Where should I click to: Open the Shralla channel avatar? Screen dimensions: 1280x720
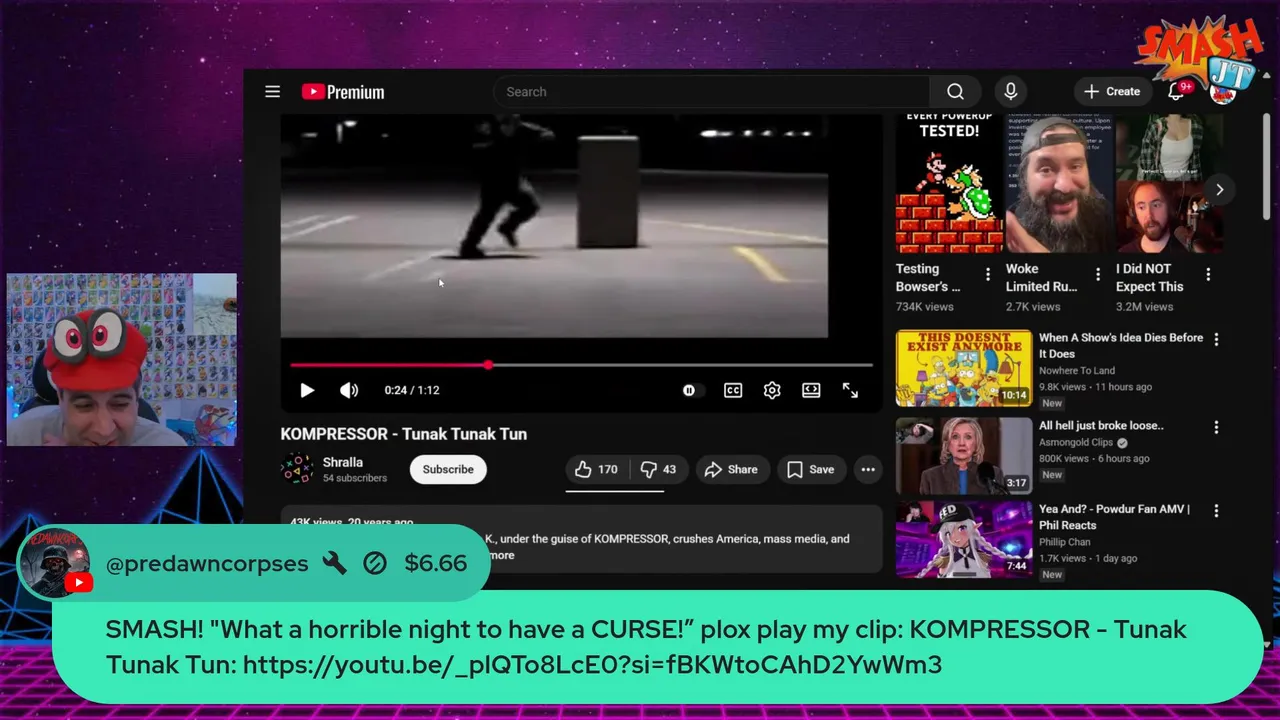coord(297,470)
